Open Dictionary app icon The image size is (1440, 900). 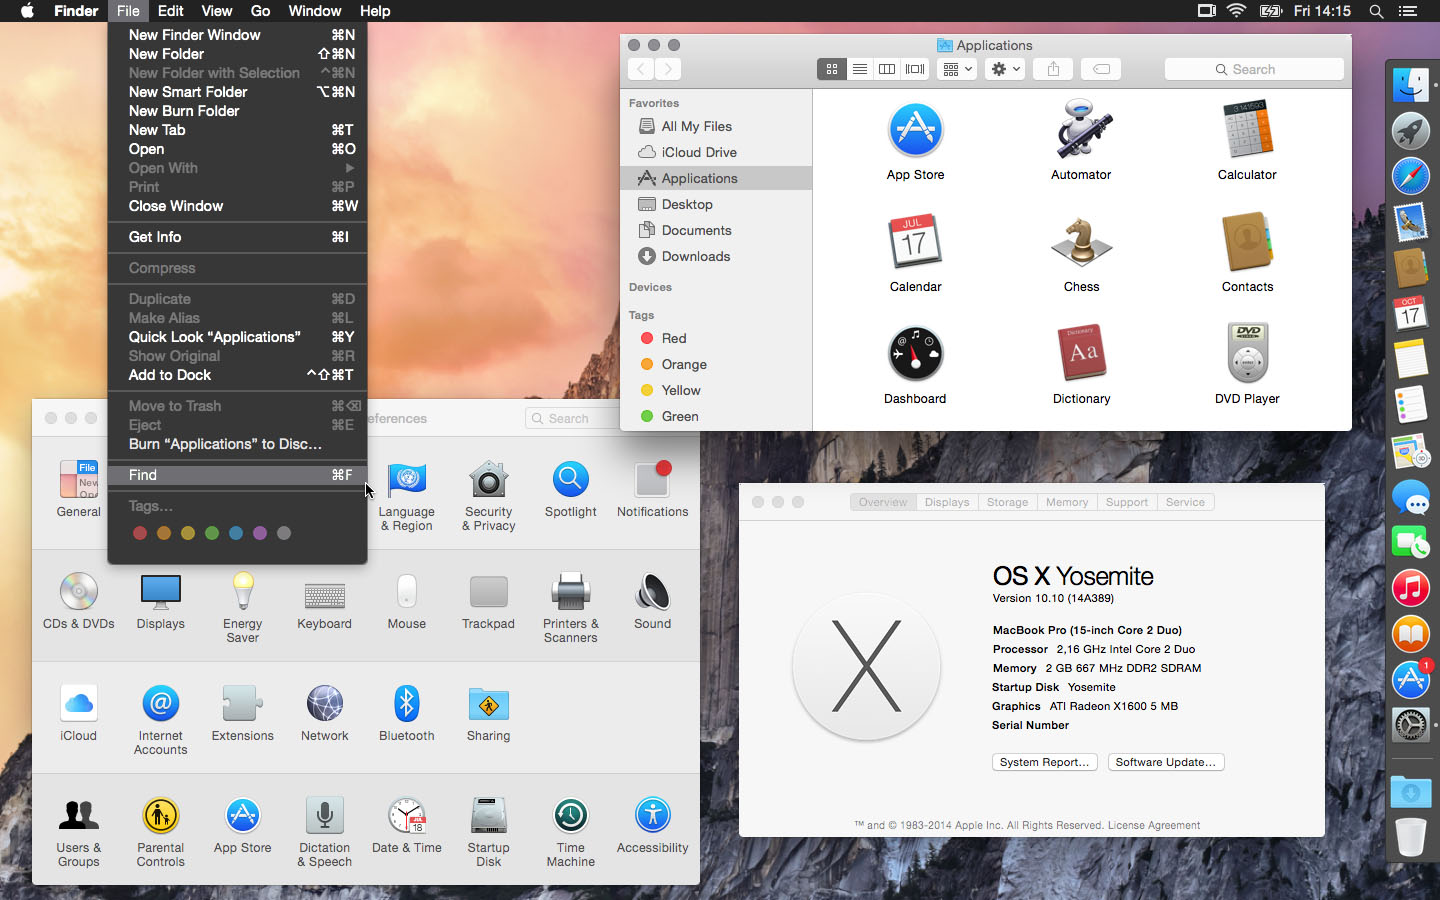coord(1081,354)
